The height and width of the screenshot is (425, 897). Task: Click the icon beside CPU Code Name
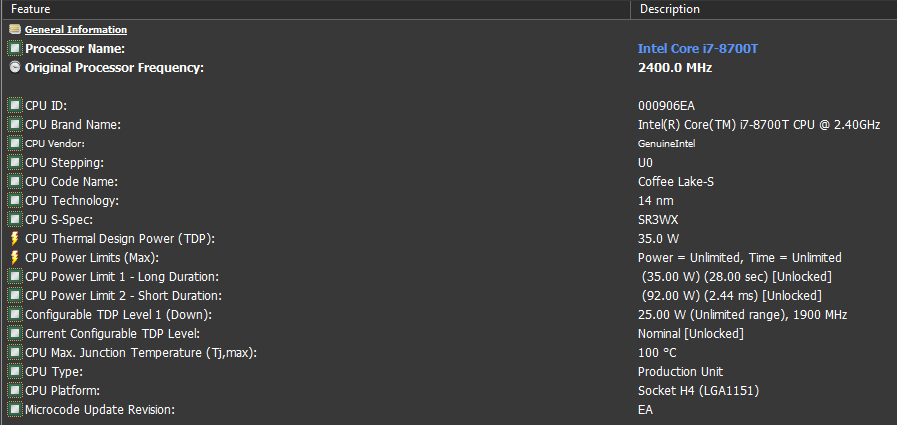[14, 182]
